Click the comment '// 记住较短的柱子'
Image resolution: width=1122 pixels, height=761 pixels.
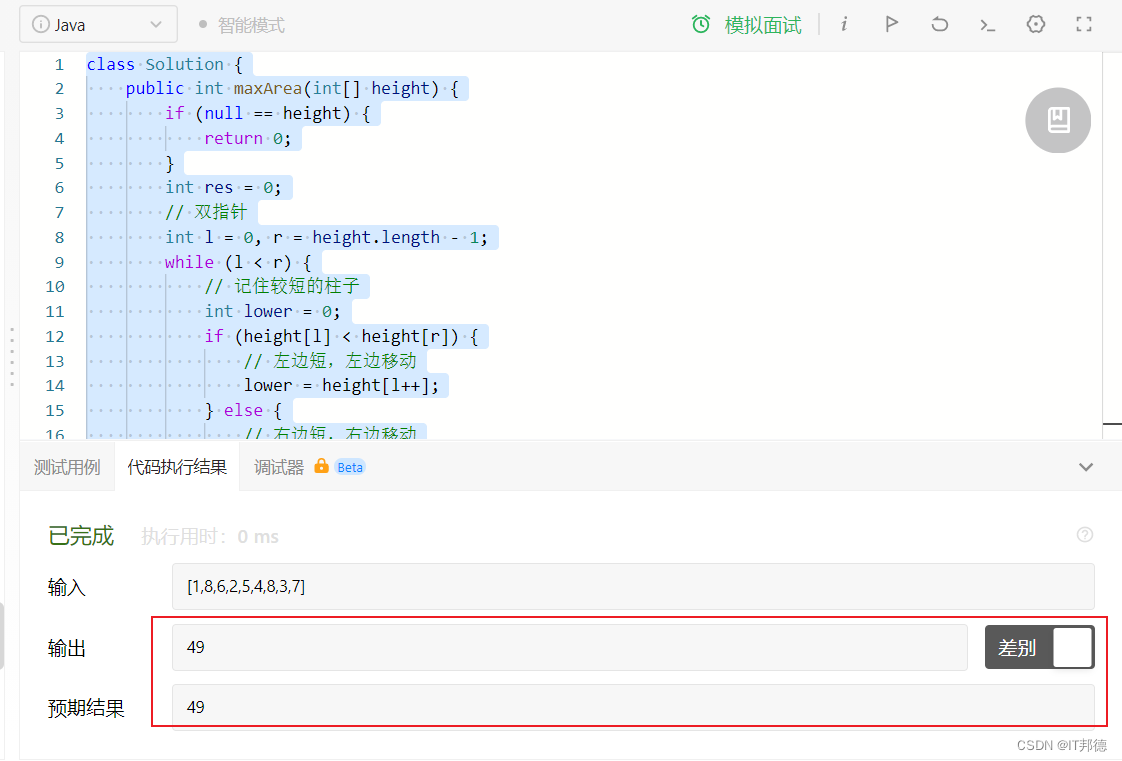(282, 286)
